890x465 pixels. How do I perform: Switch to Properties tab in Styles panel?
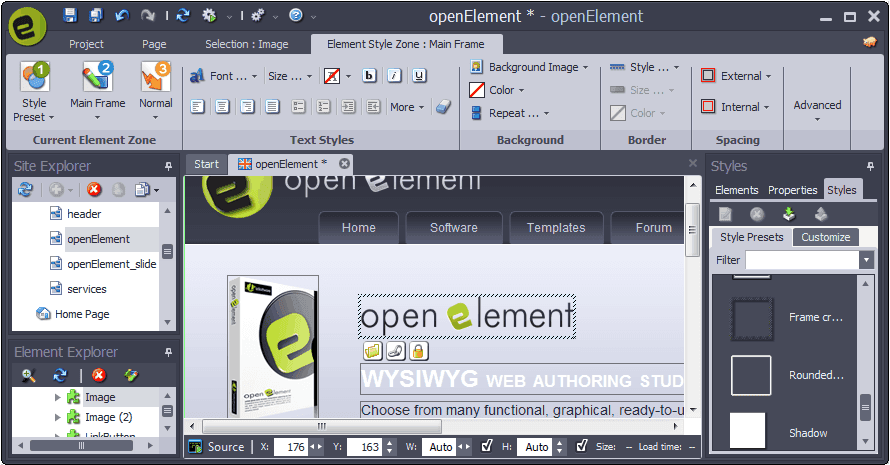tap(792, 190)
